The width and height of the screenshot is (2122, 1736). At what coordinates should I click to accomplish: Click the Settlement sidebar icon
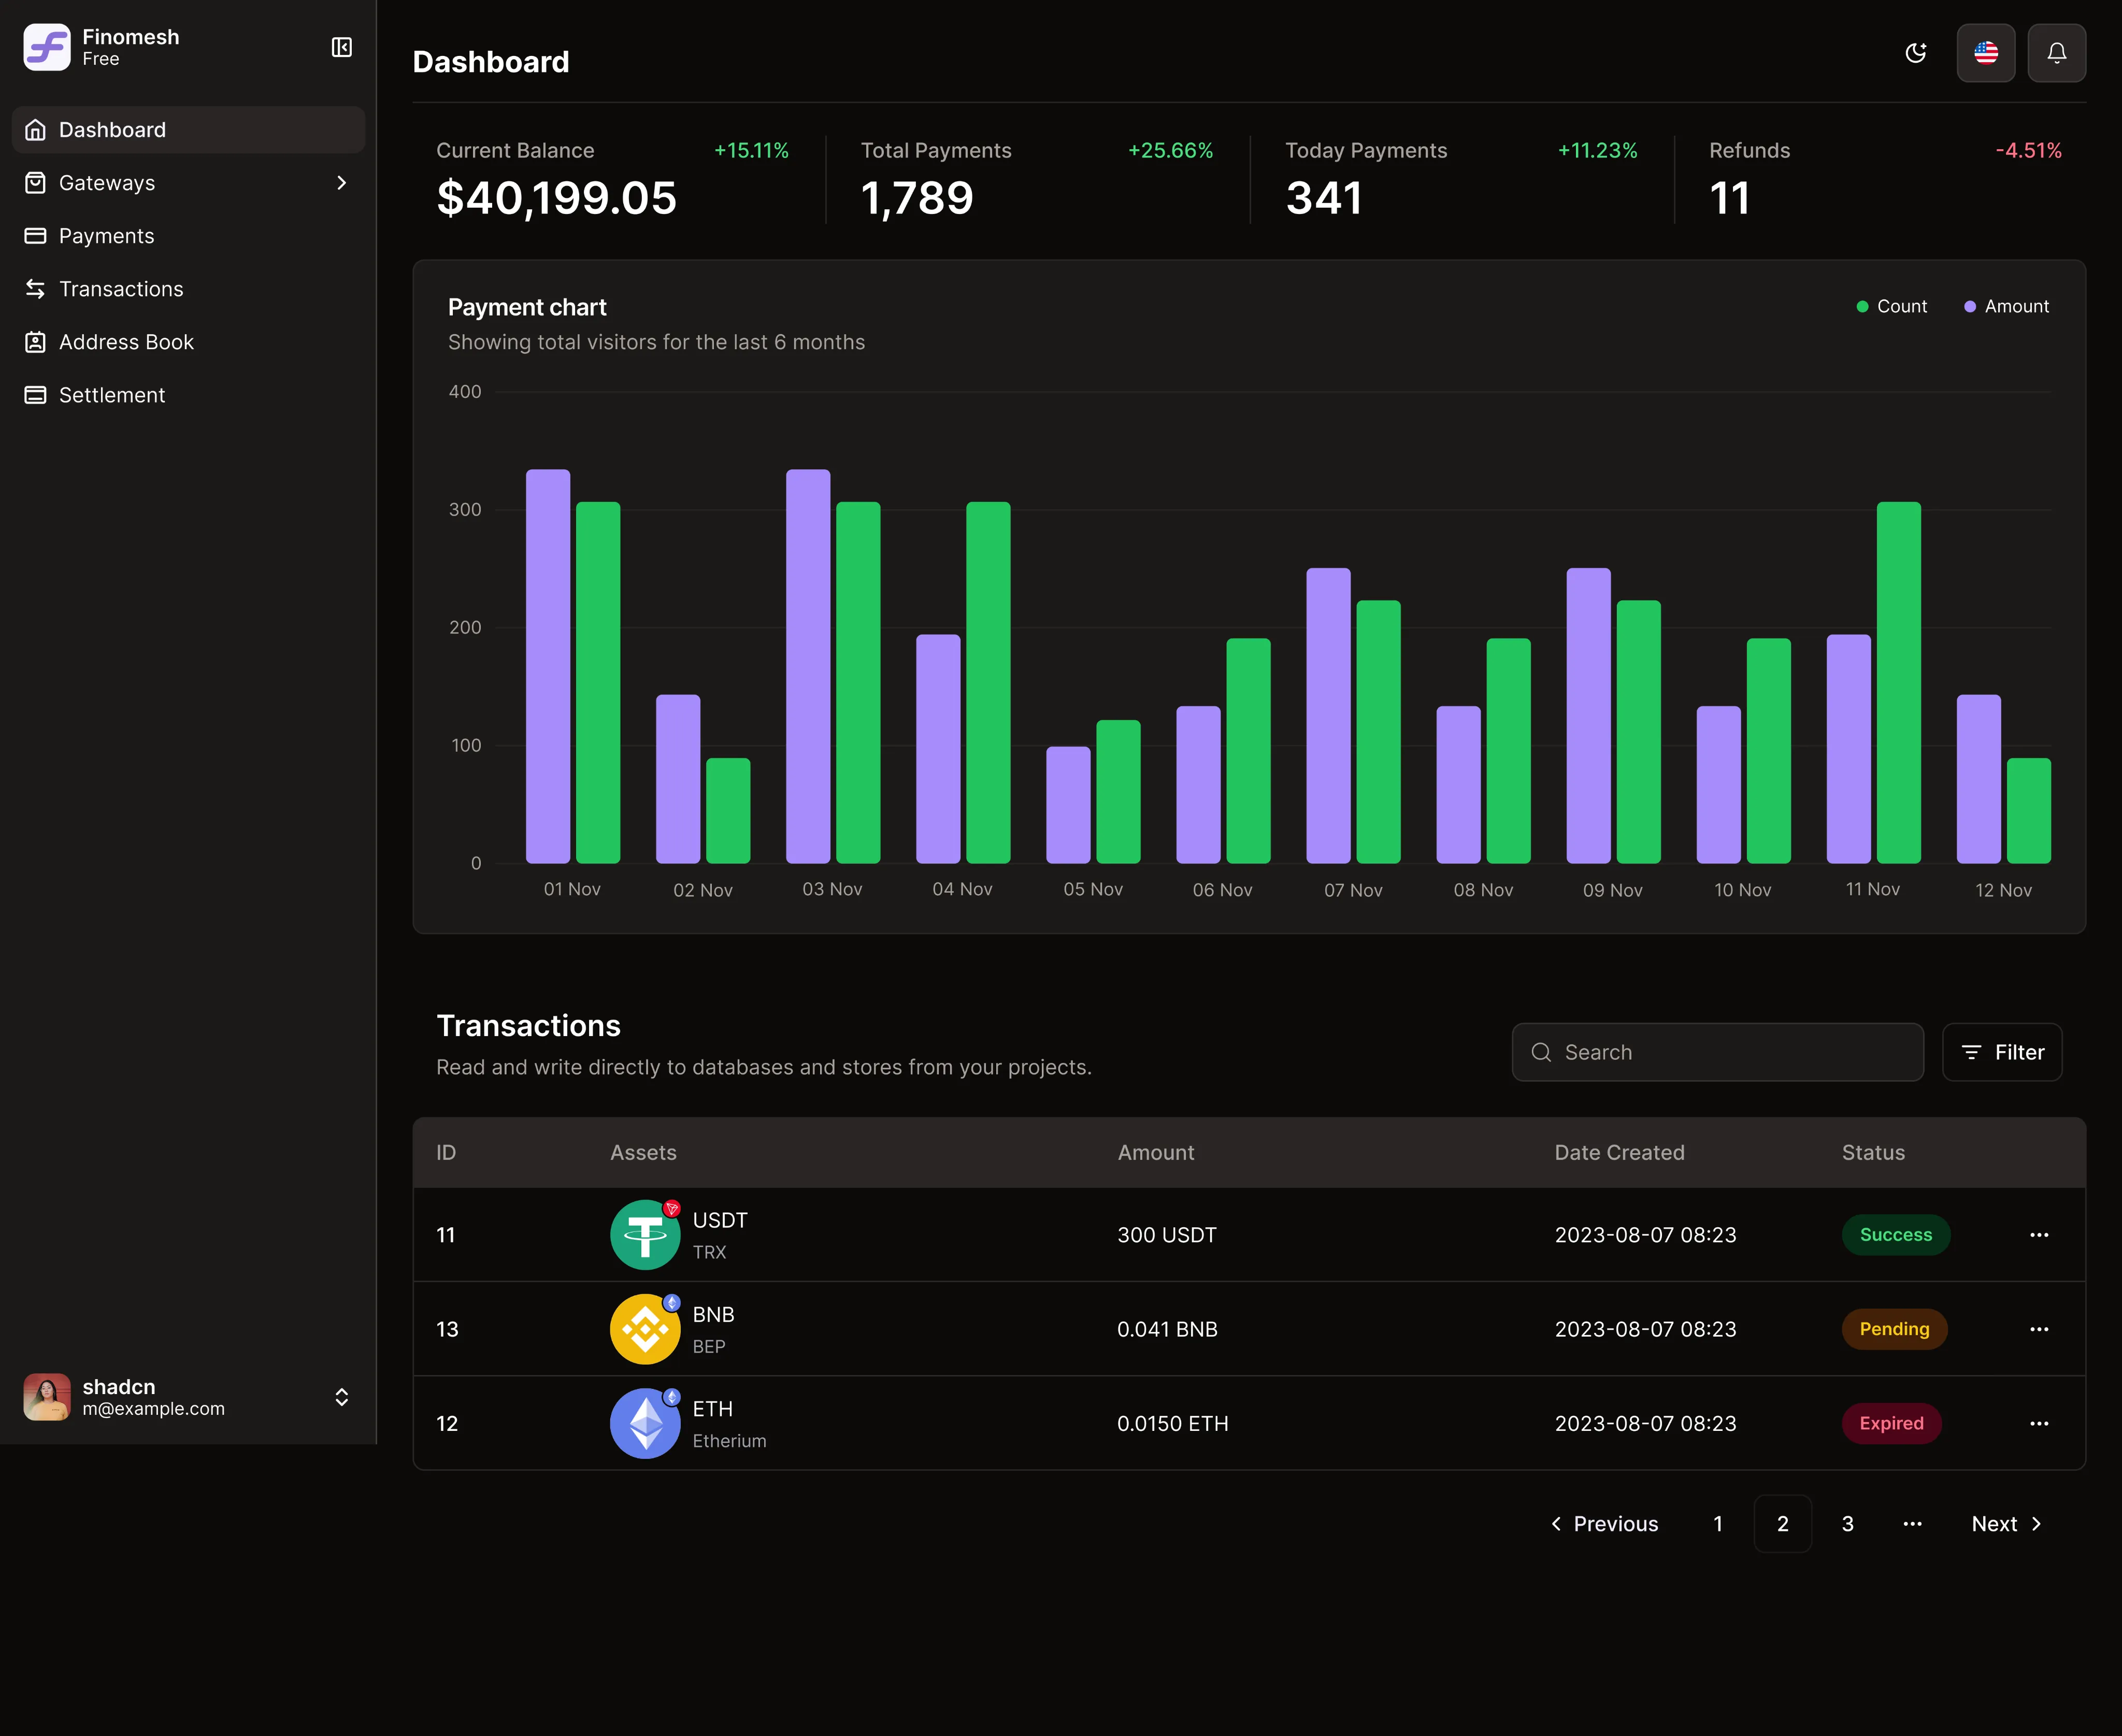[x=35, y=395]
